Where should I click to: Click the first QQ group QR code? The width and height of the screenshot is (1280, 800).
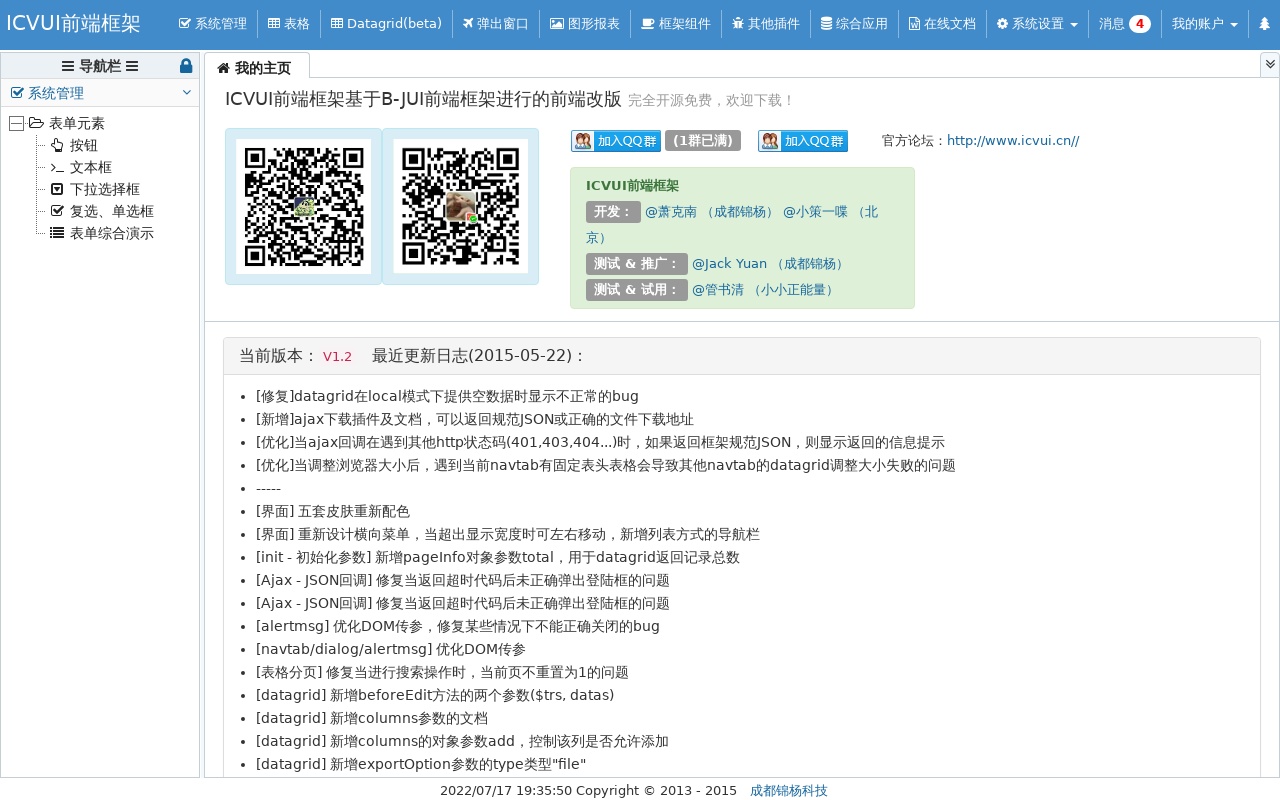(x=303, y=206)
